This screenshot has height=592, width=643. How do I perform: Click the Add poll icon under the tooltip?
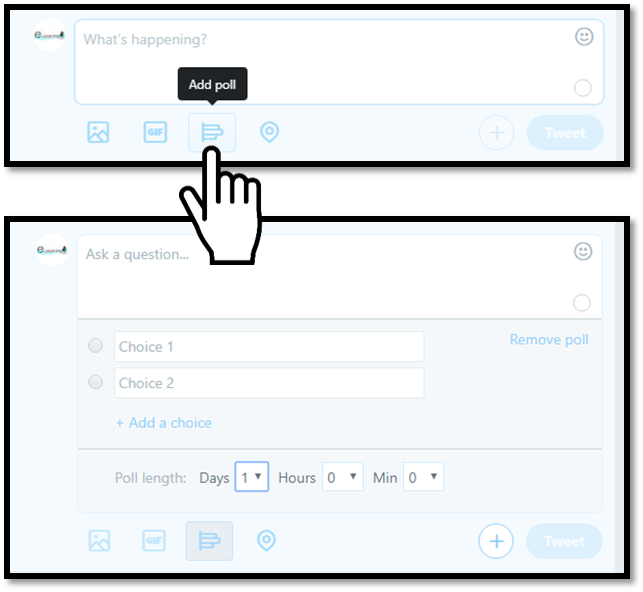click(212, 132)
